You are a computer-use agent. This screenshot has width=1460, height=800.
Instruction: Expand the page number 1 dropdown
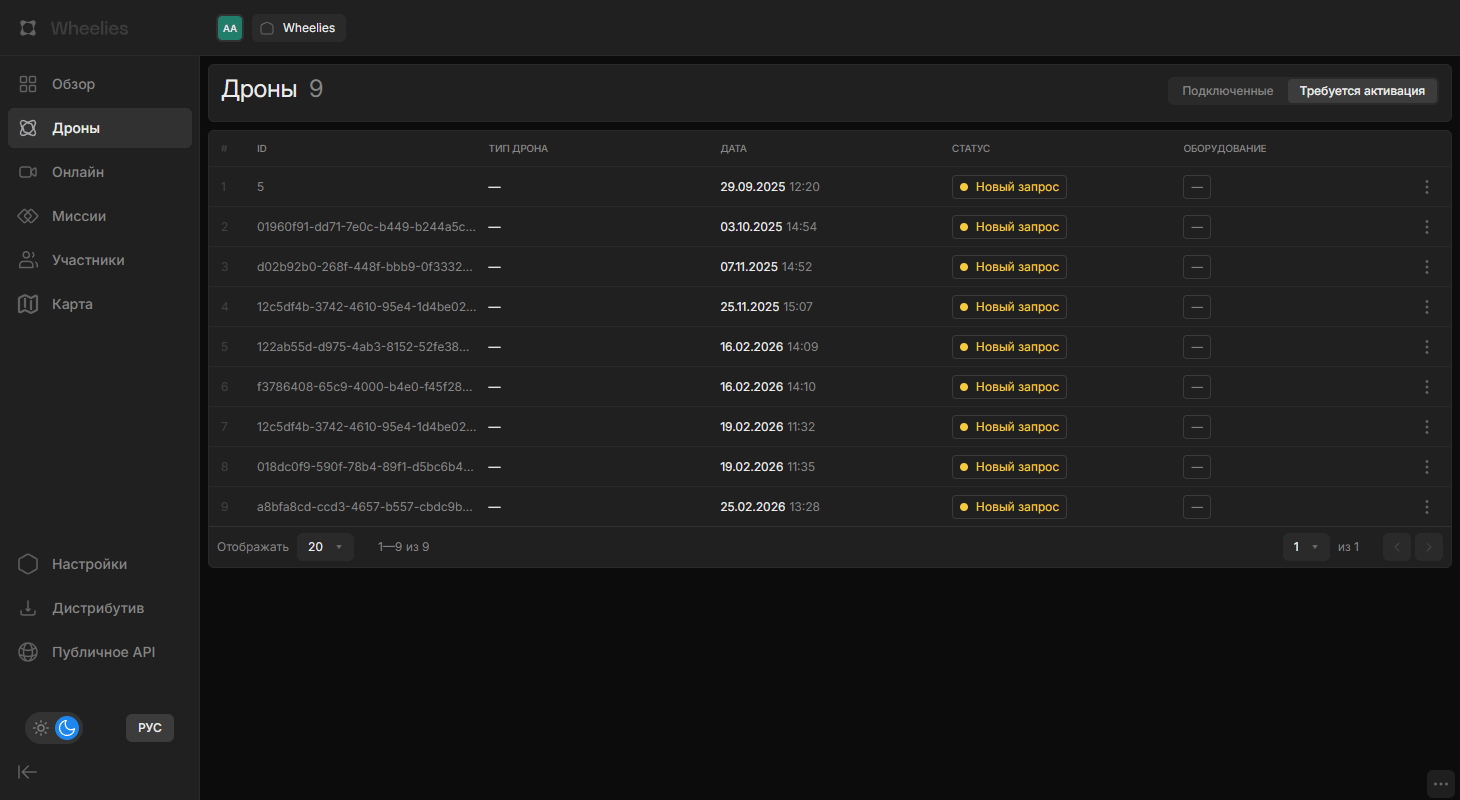[x=1306, y=547]
